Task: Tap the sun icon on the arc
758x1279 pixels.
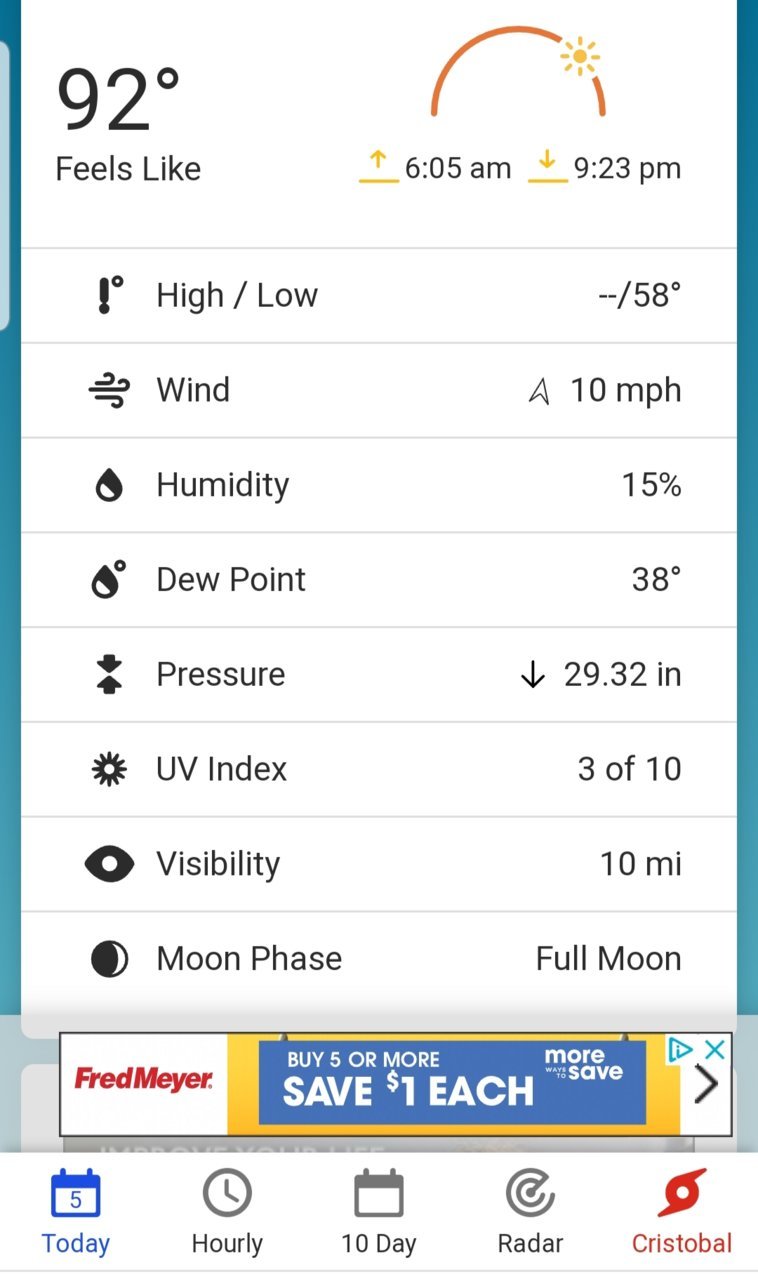Action: [x=579, y=57]
